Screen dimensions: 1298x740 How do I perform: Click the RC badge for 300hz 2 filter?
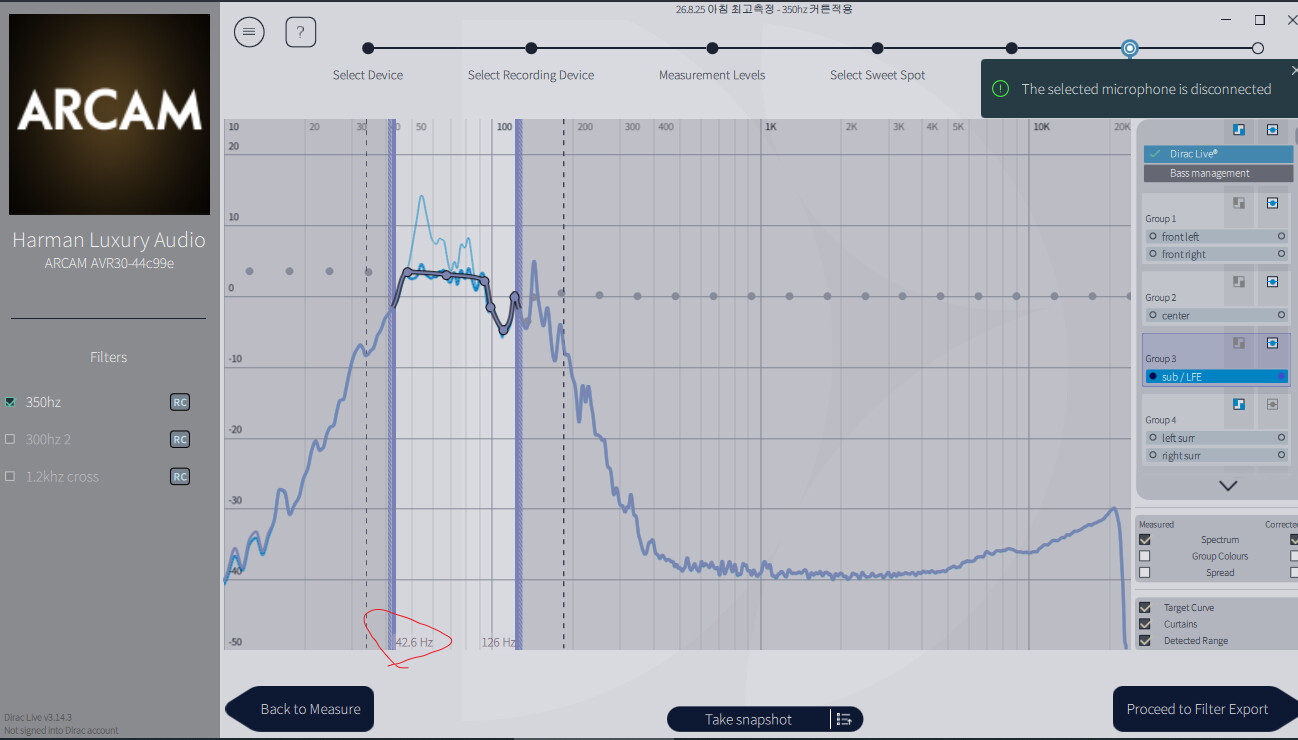(x=180, y=439)
